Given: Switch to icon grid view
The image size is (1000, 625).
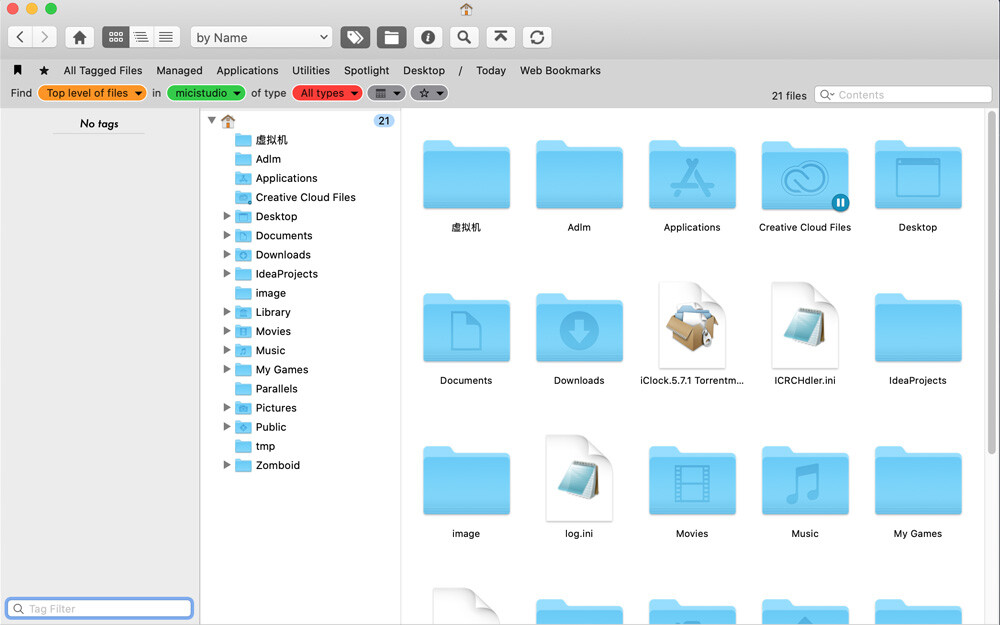Looking at the screenshot, I should (116, 37).
